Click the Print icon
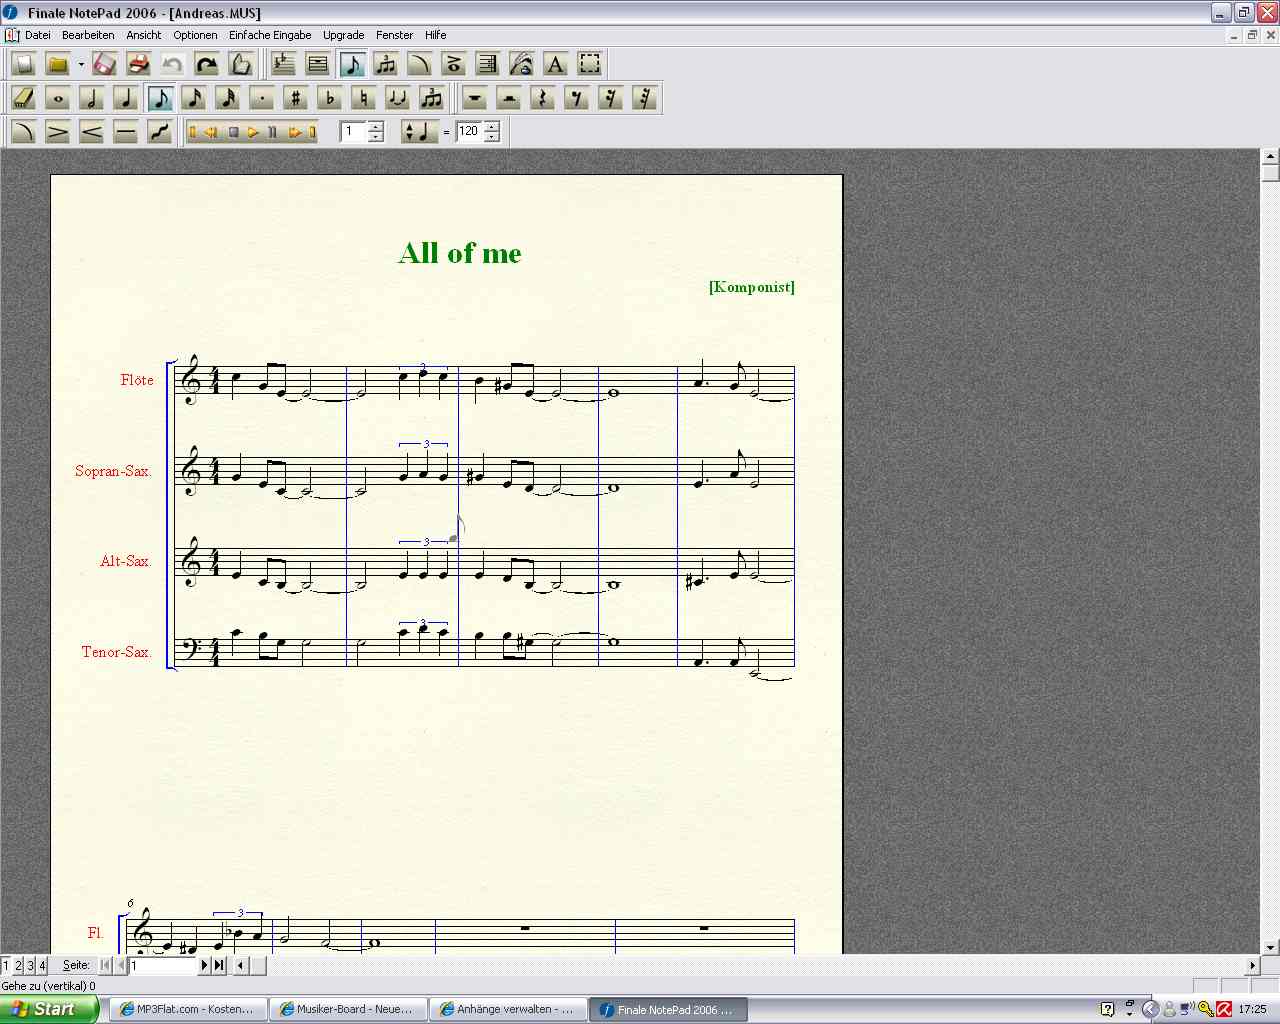The image size is (1280, 1024). point(138,64)
